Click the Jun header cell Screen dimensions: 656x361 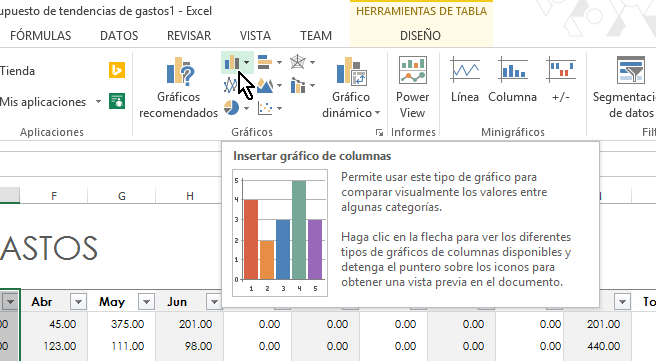(189, 302)
